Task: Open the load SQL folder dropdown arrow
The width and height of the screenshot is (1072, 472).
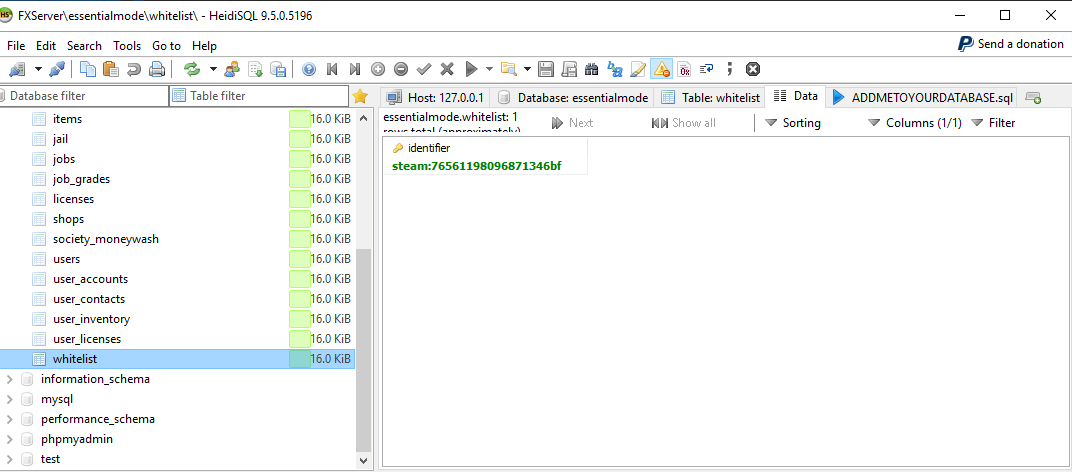Action: pyautogui.click(x=527, y=69)
